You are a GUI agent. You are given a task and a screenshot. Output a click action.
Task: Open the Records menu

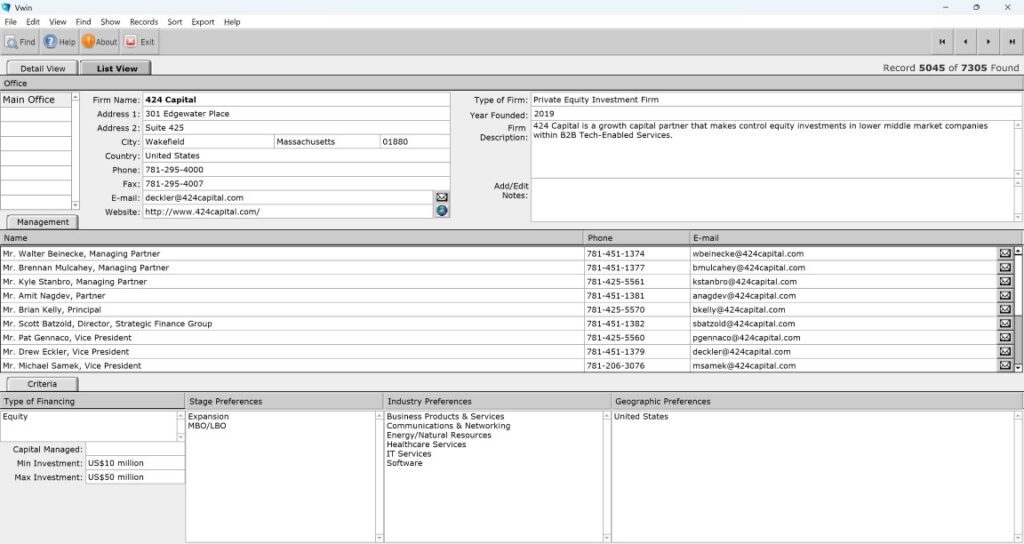pyautogui.click(x=144, y=22)
